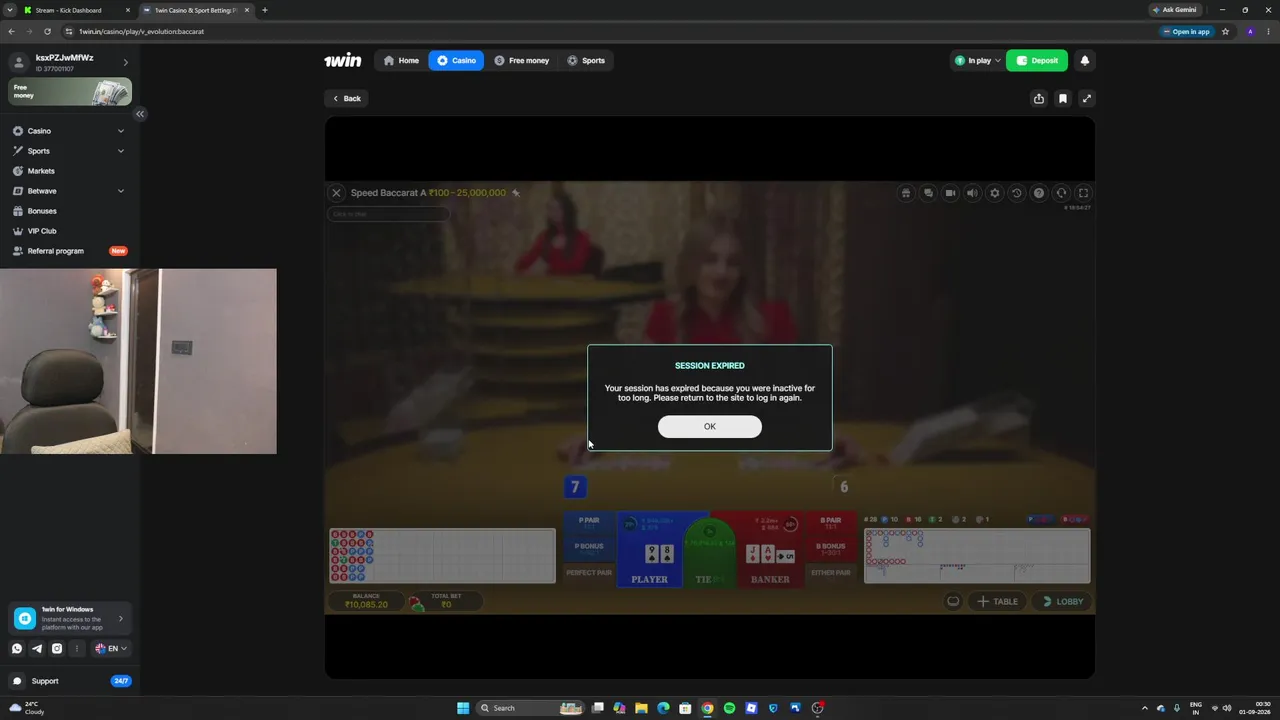Toggle the video camera icon in game
This screenshot has width=1280, height=720.
click(950, 193)
